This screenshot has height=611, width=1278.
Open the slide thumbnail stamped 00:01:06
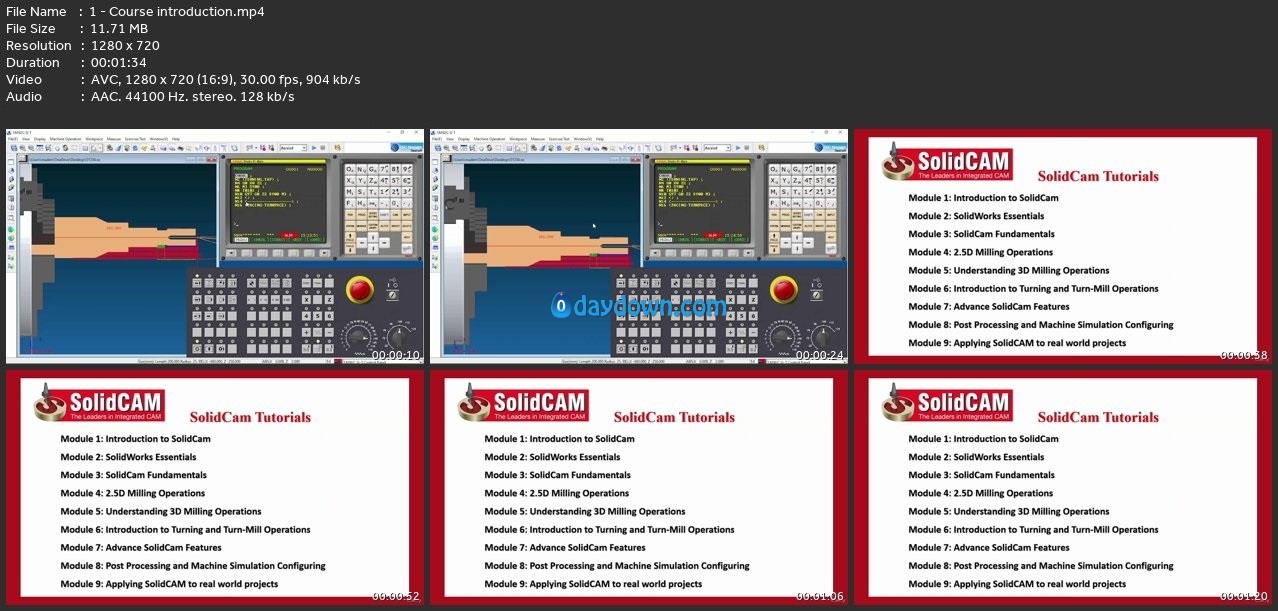tap(638, 487)
